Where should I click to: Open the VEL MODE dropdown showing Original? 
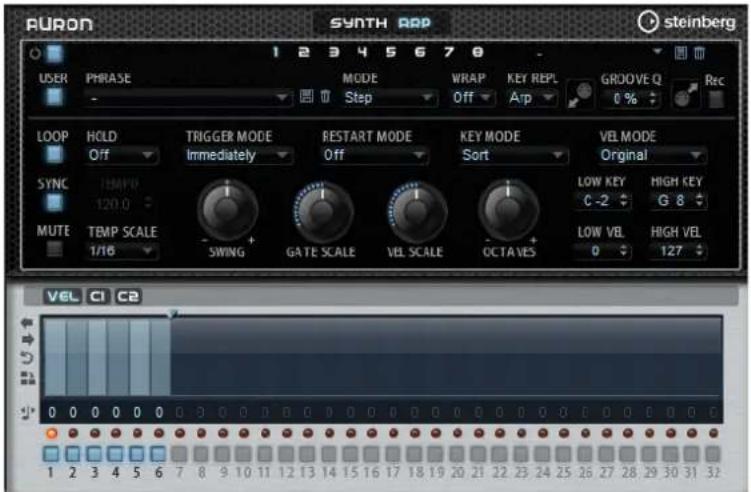652,155
